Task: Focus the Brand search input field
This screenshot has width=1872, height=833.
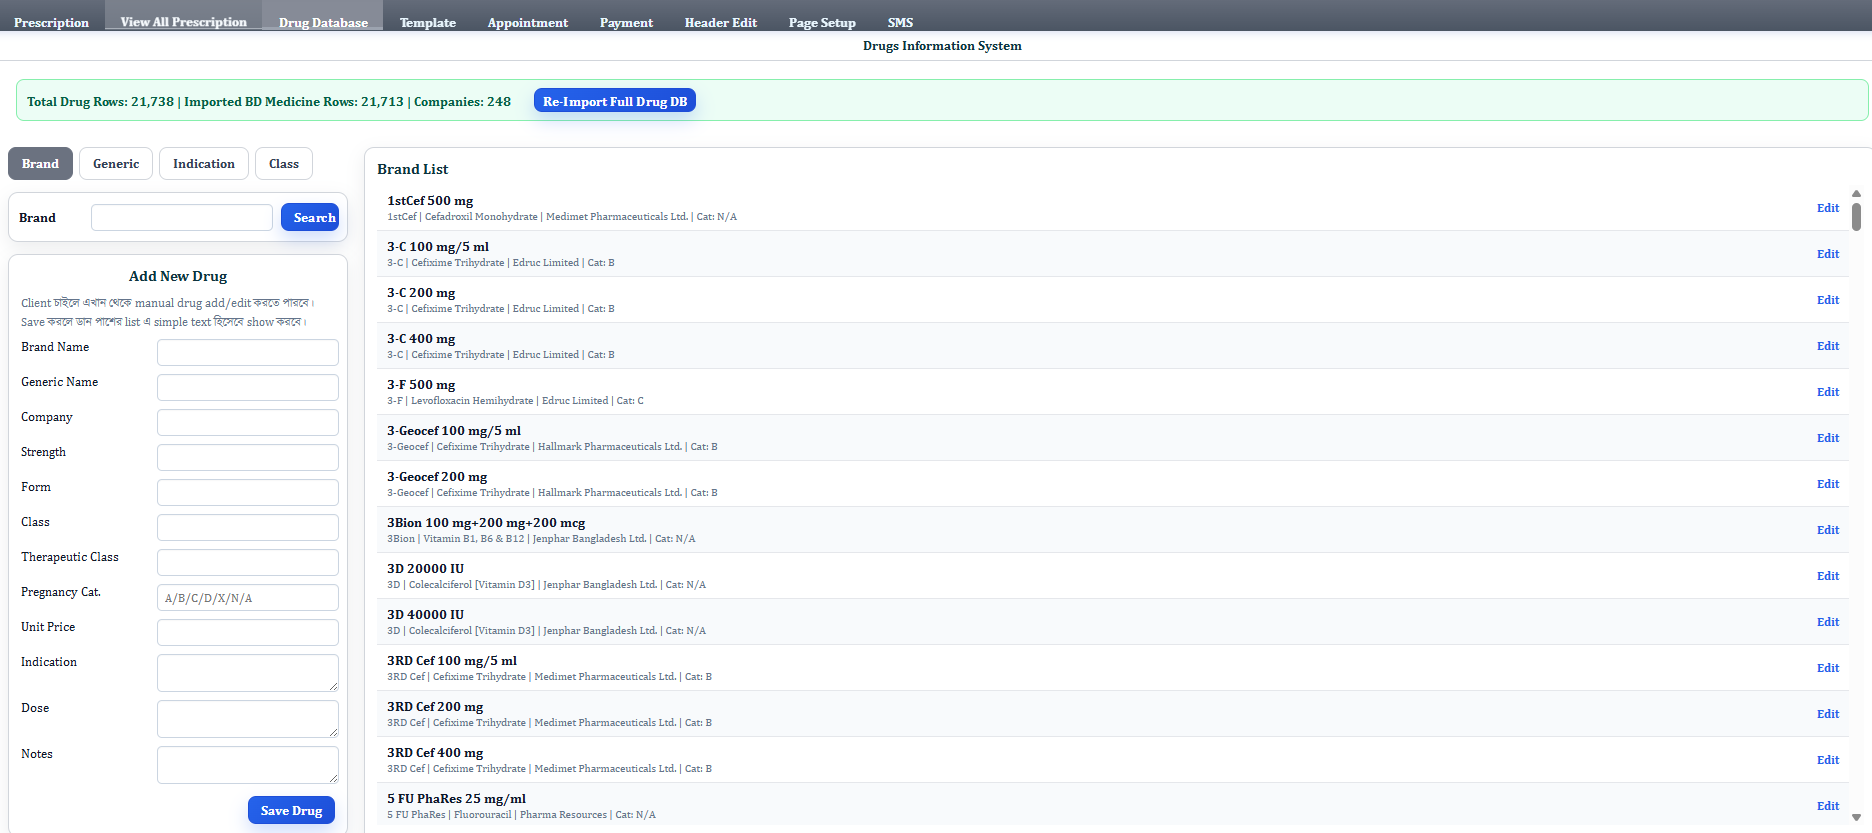Action: (x=182, y=217)
